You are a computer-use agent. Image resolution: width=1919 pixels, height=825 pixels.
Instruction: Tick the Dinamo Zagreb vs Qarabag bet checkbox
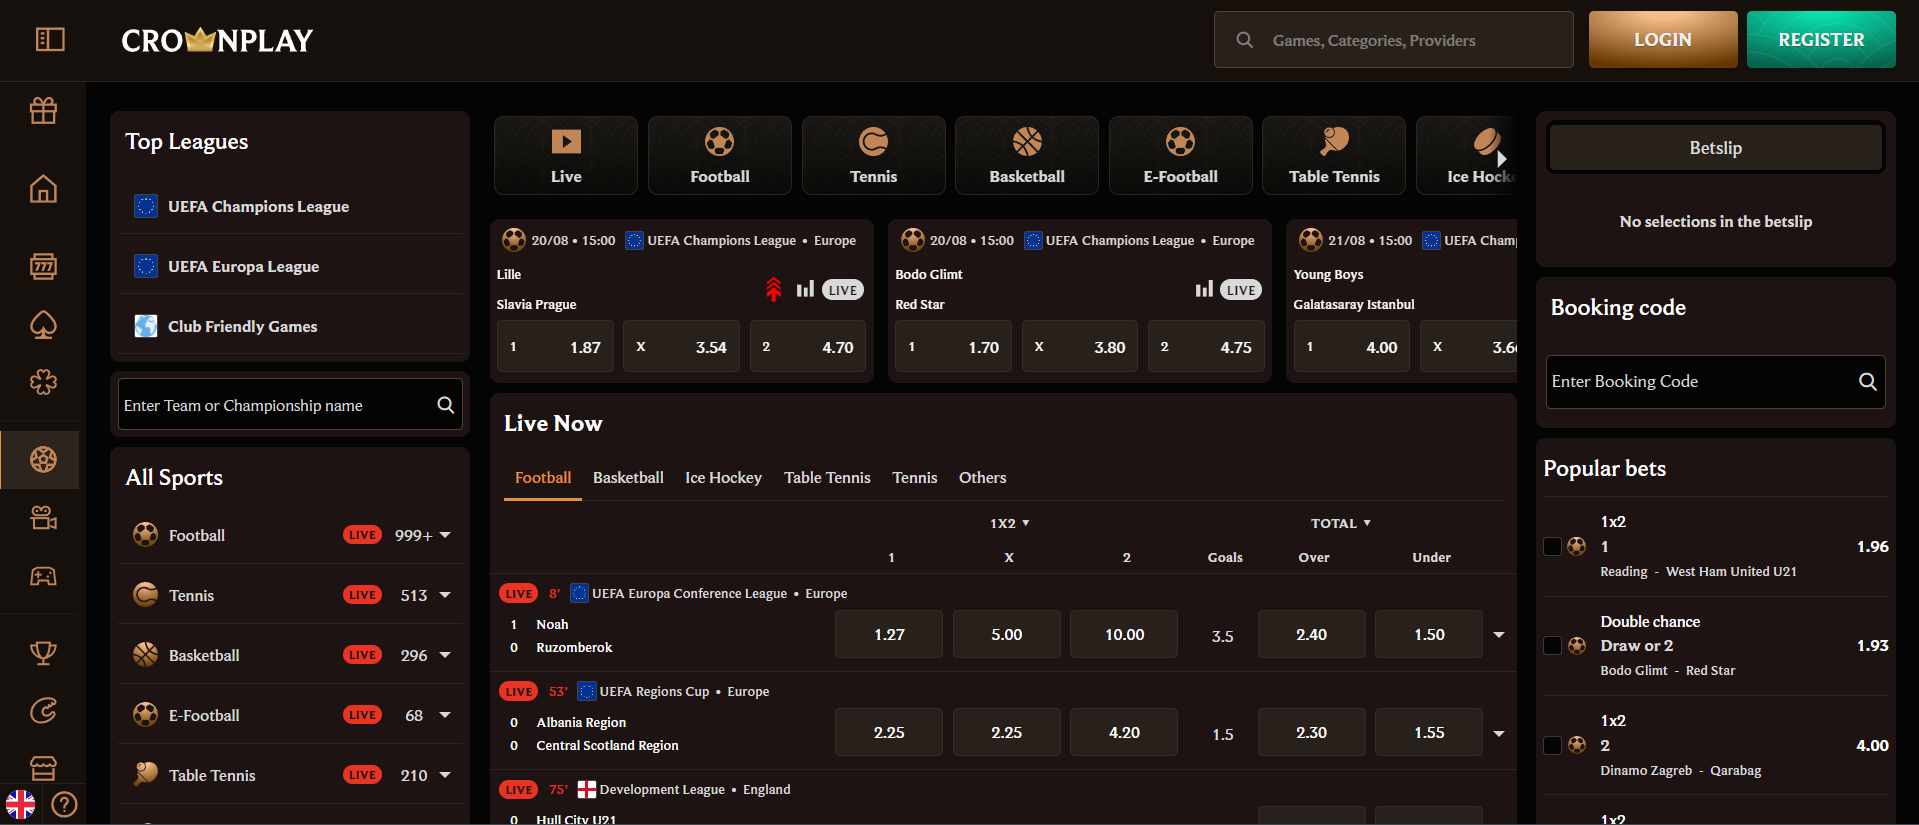[1552, 745]
